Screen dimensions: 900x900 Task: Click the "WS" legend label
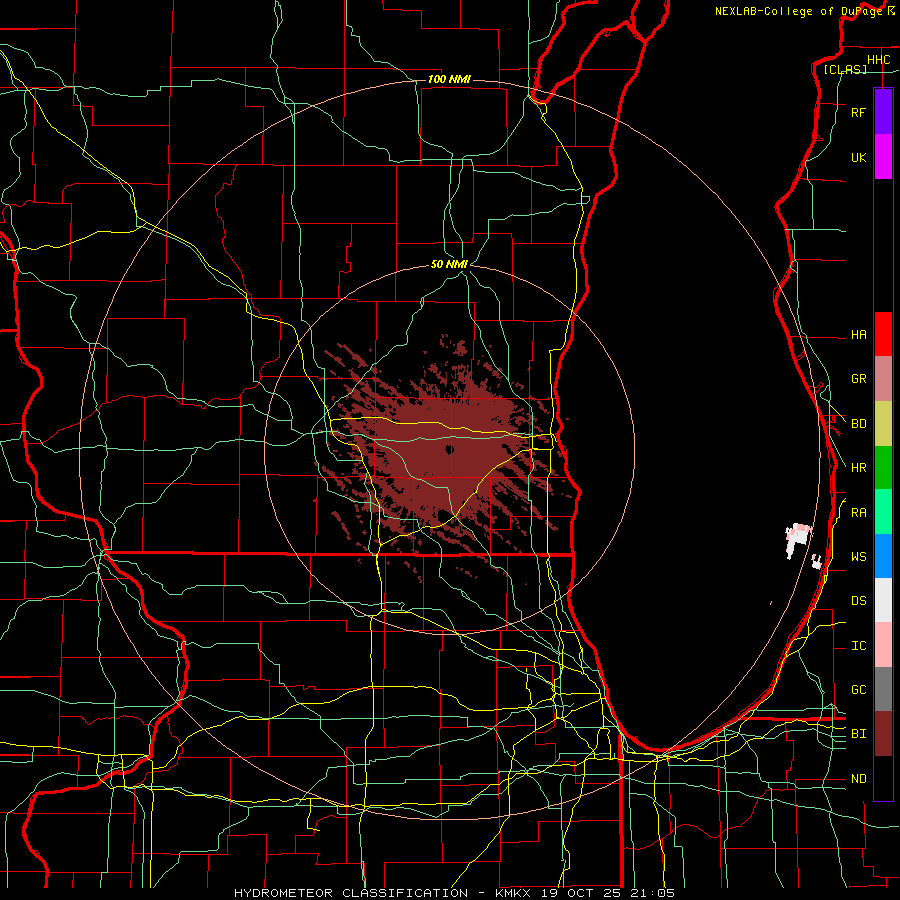pyautogui.click(x=858, y=556)
